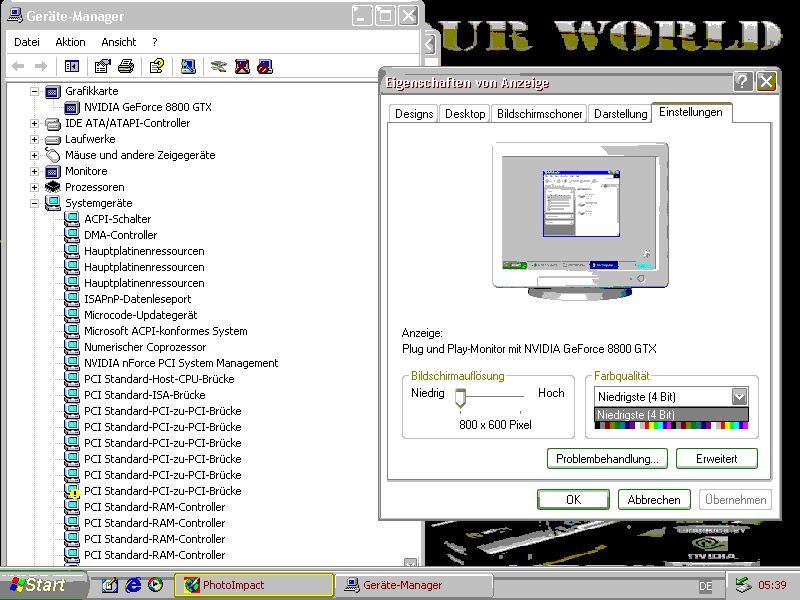Open the Ansicht menu

[x=118, y=42]
